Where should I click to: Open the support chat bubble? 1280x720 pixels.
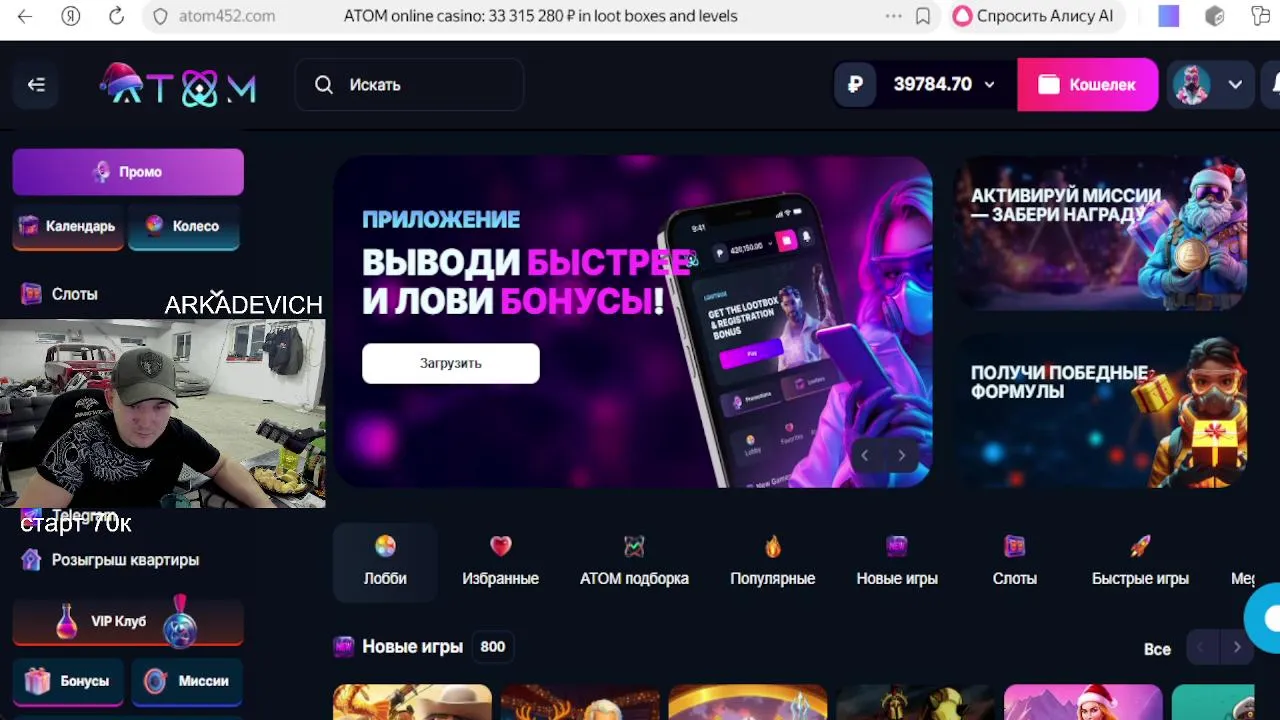[x=1264, y=619]
